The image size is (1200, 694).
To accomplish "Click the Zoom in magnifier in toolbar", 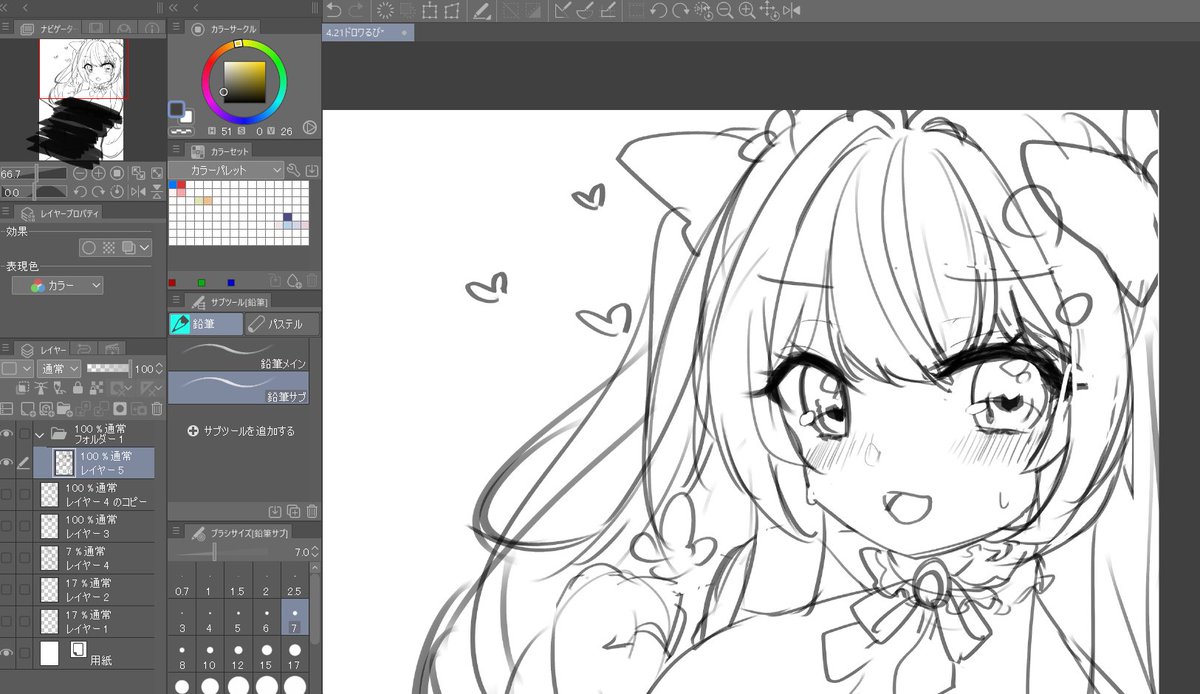I will coord(747,10).
